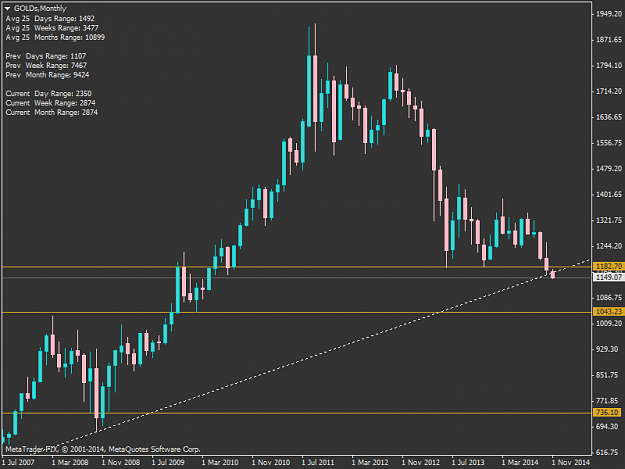
Task: Click the 1949.20 price scale label
Action: click(x=609, y=14)
